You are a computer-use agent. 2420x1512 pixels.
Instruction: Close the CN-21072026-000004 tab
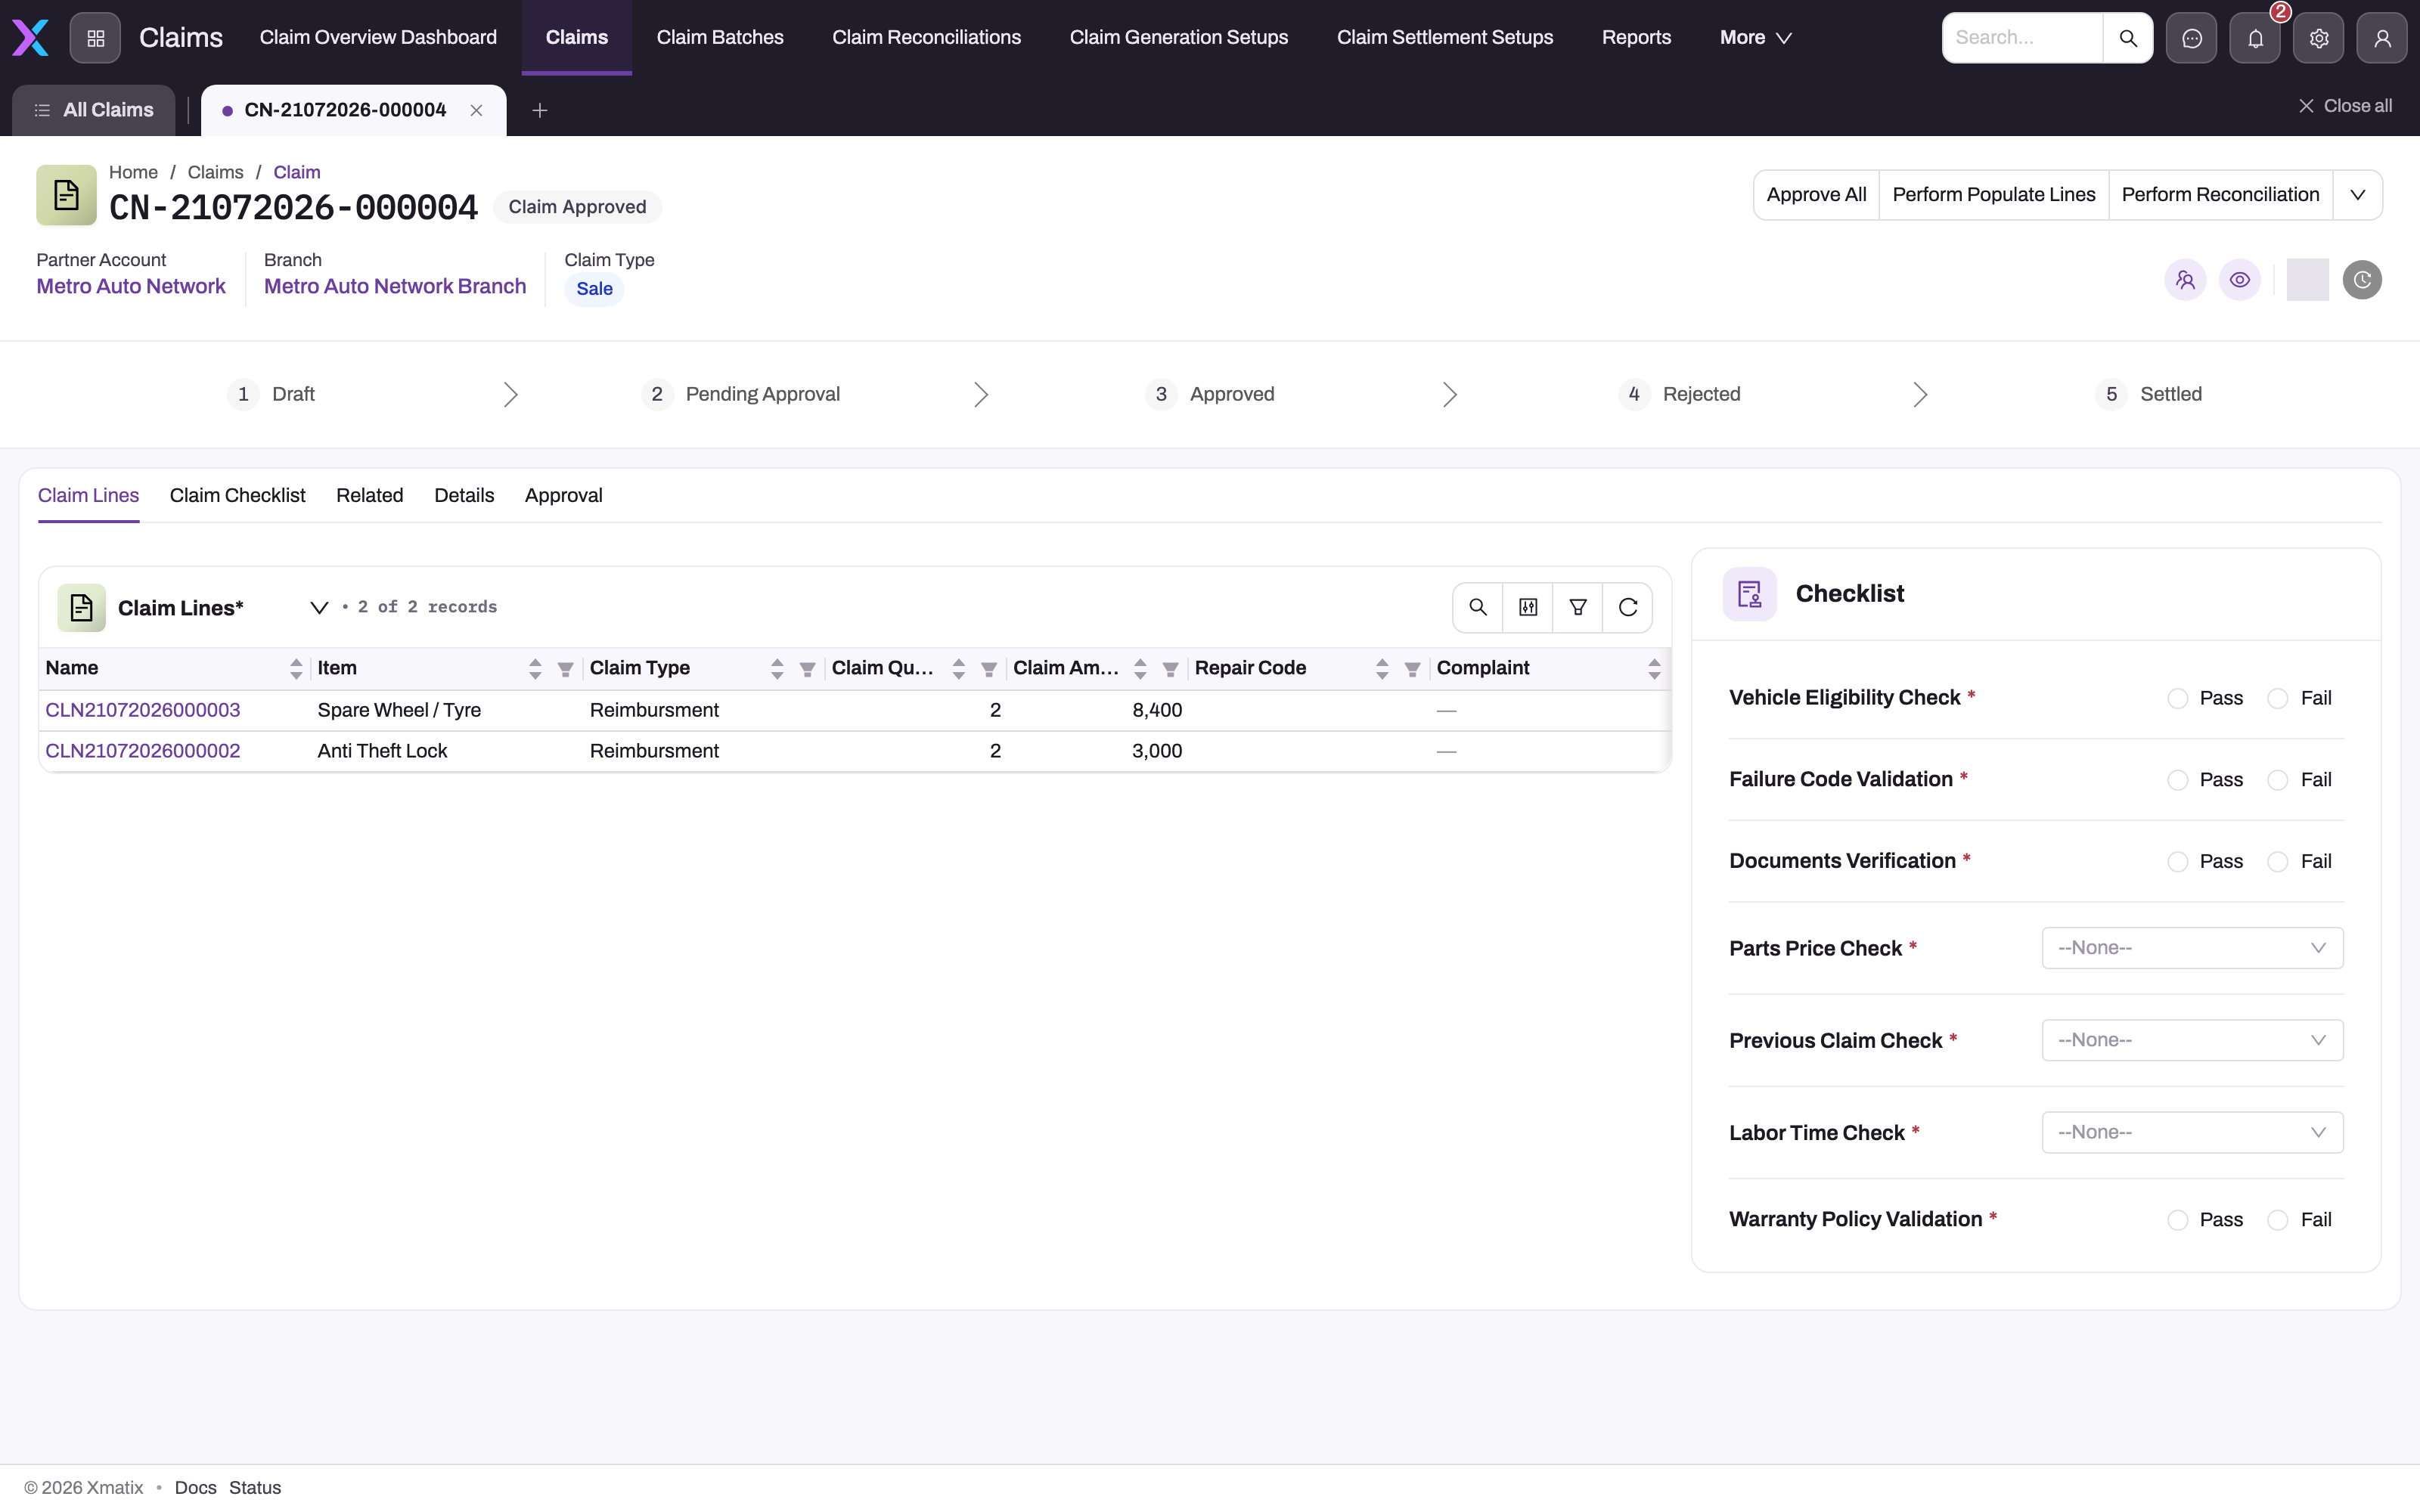[x=476, y=110]
